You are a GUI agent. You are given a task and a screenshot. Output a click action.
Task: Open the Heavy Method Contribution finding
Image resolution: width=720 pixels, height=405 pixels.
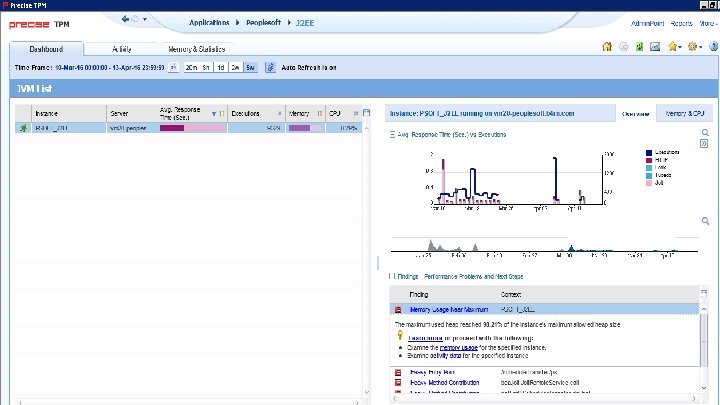[x=444, y=382]
